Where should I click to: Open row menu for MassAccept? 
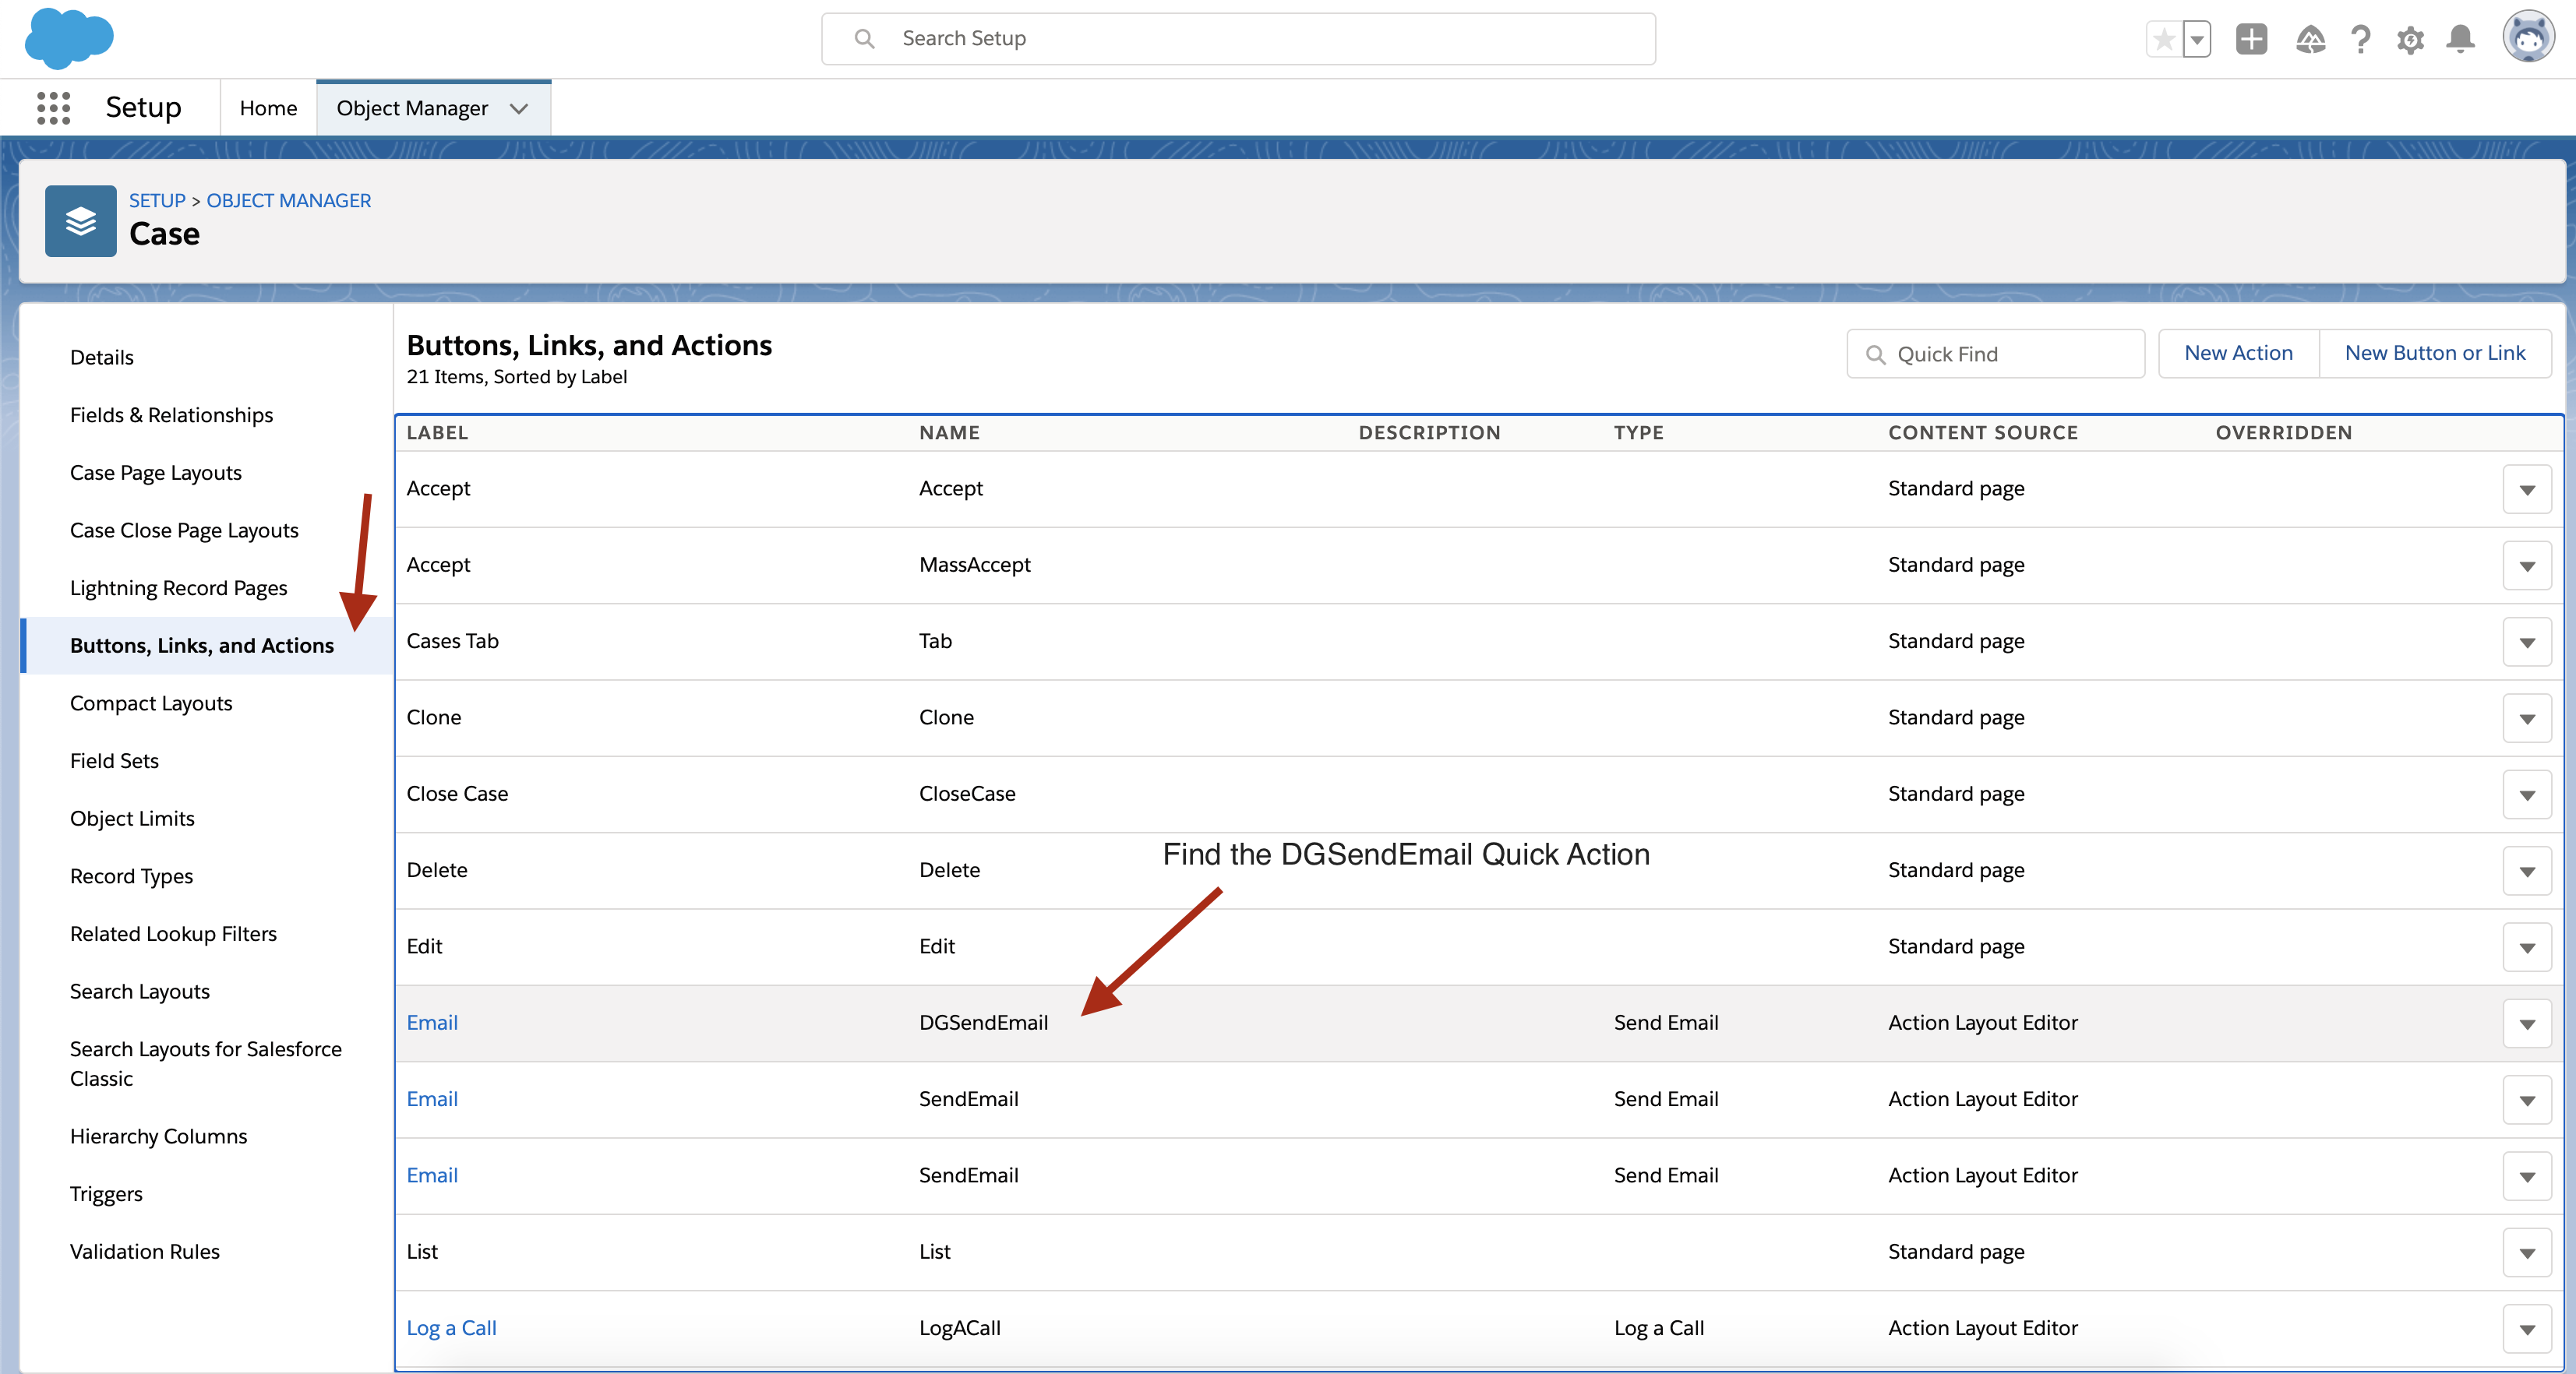coord(2527,565)
